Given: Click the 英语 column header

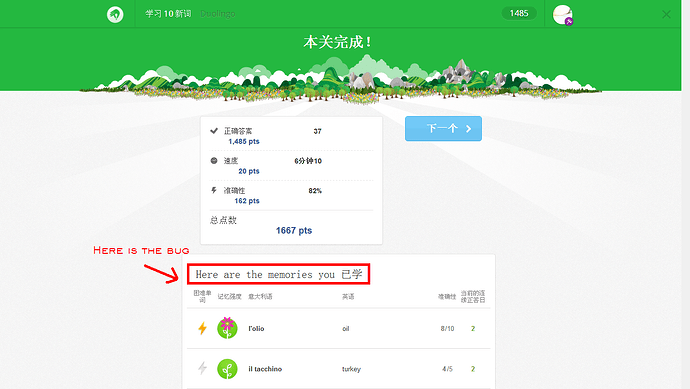Looking at the screenshot, I should [x=348, y=297].
